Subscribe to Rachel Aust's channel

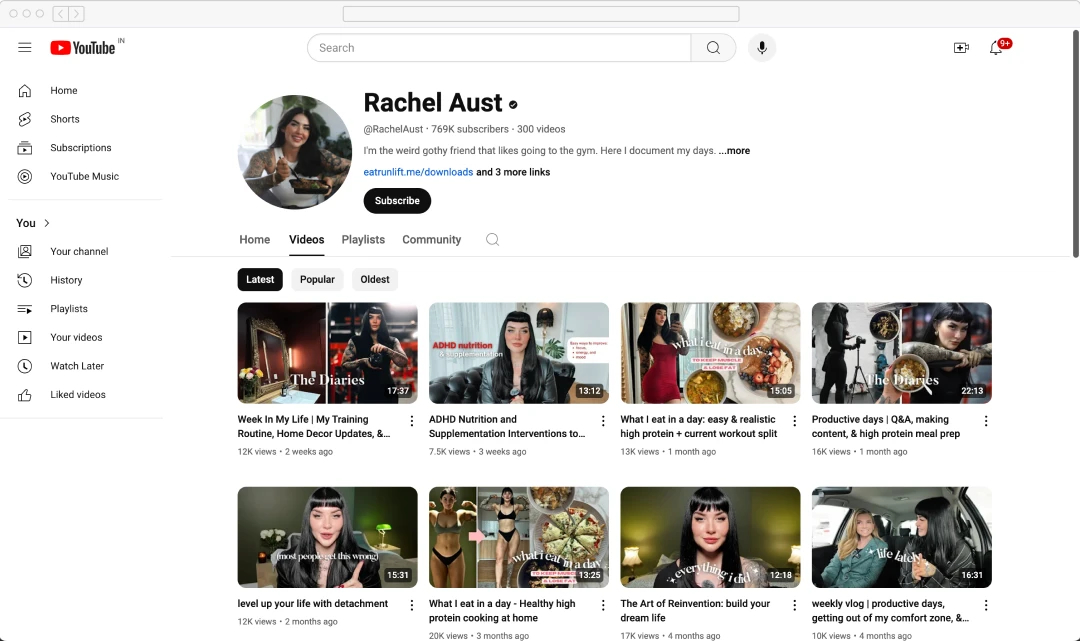coord(397,200)
